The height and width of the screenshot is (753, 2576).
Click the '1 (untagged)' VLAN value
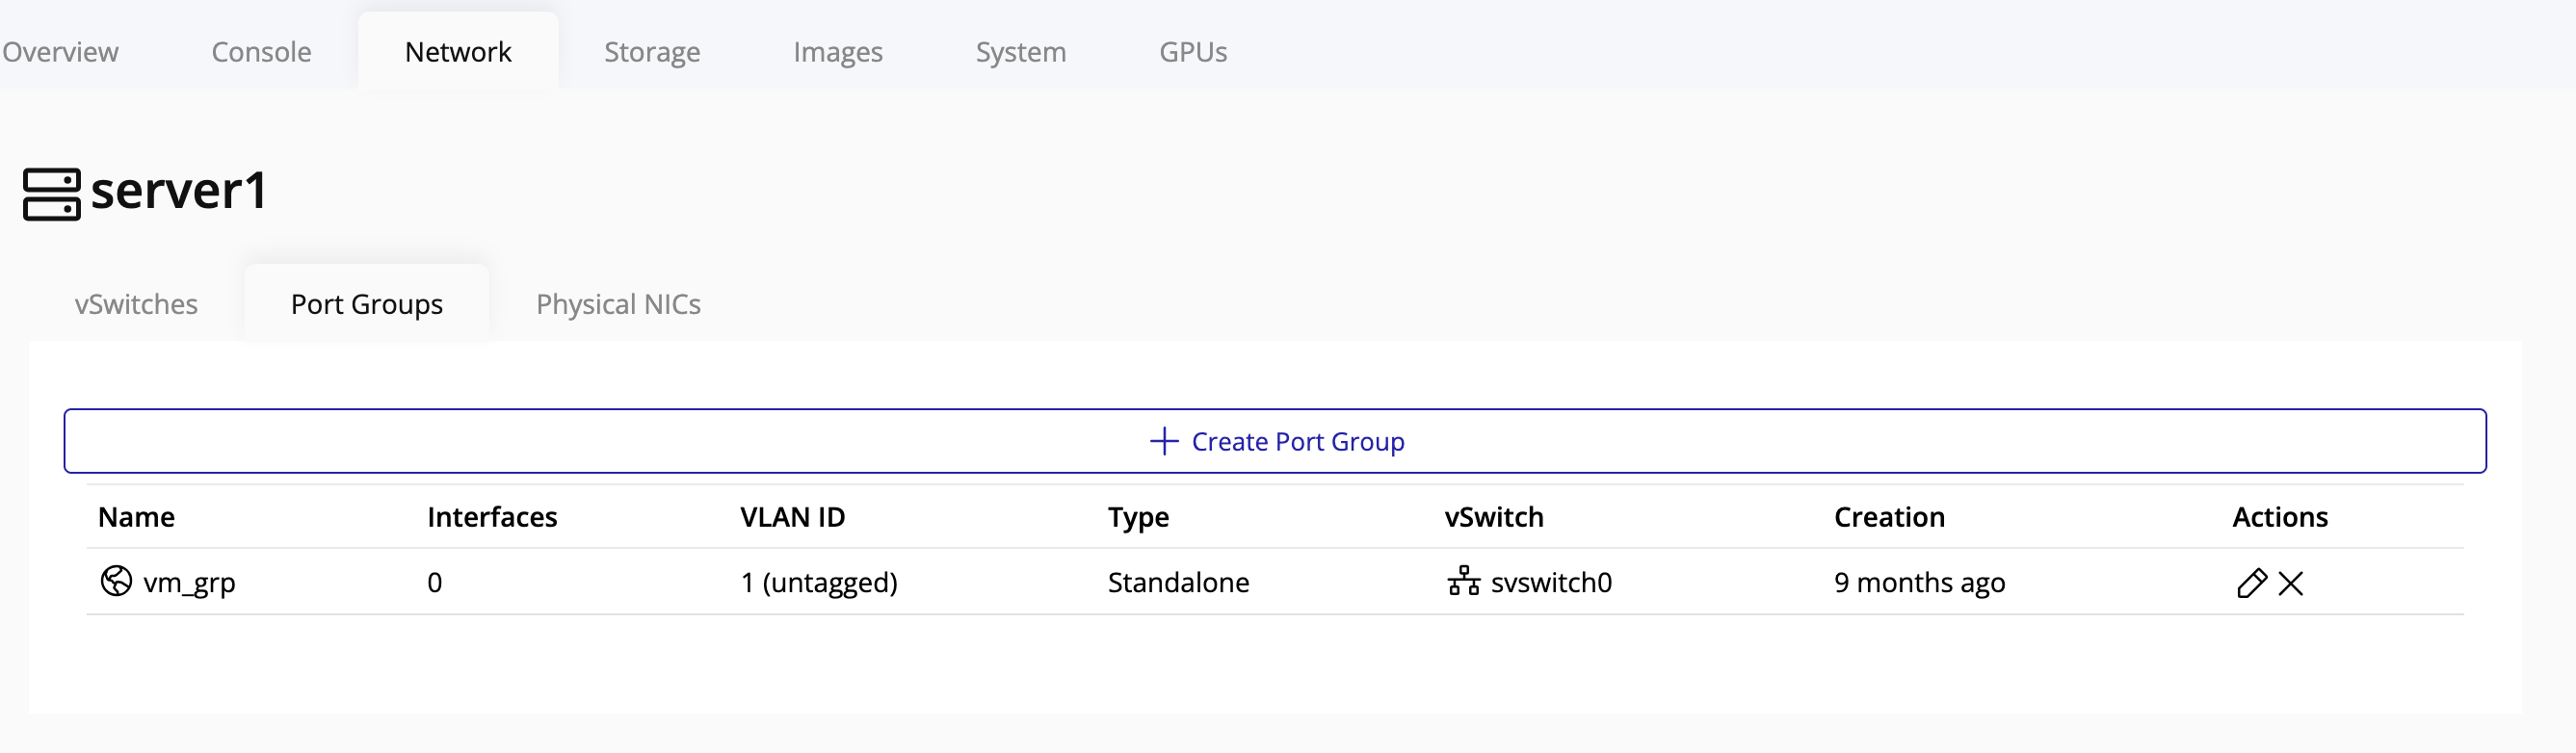(x=819, y=583)
